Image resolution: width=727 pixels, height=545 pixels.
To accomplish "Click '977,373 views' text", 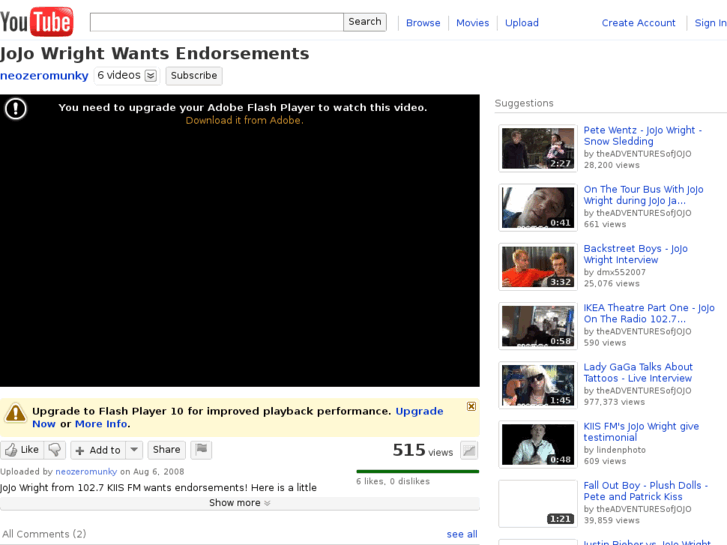I will tap(614, 402).
